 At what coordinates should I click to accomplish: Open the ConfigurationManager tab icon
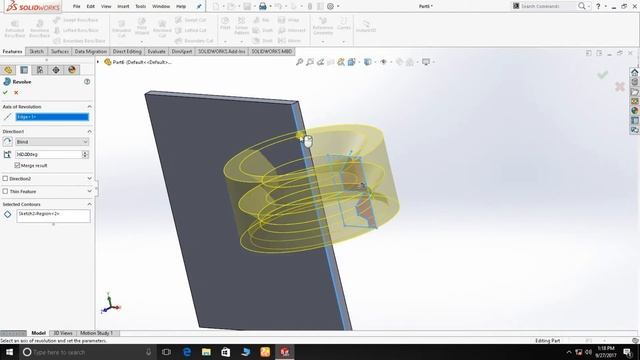click(x=40, y=70)
